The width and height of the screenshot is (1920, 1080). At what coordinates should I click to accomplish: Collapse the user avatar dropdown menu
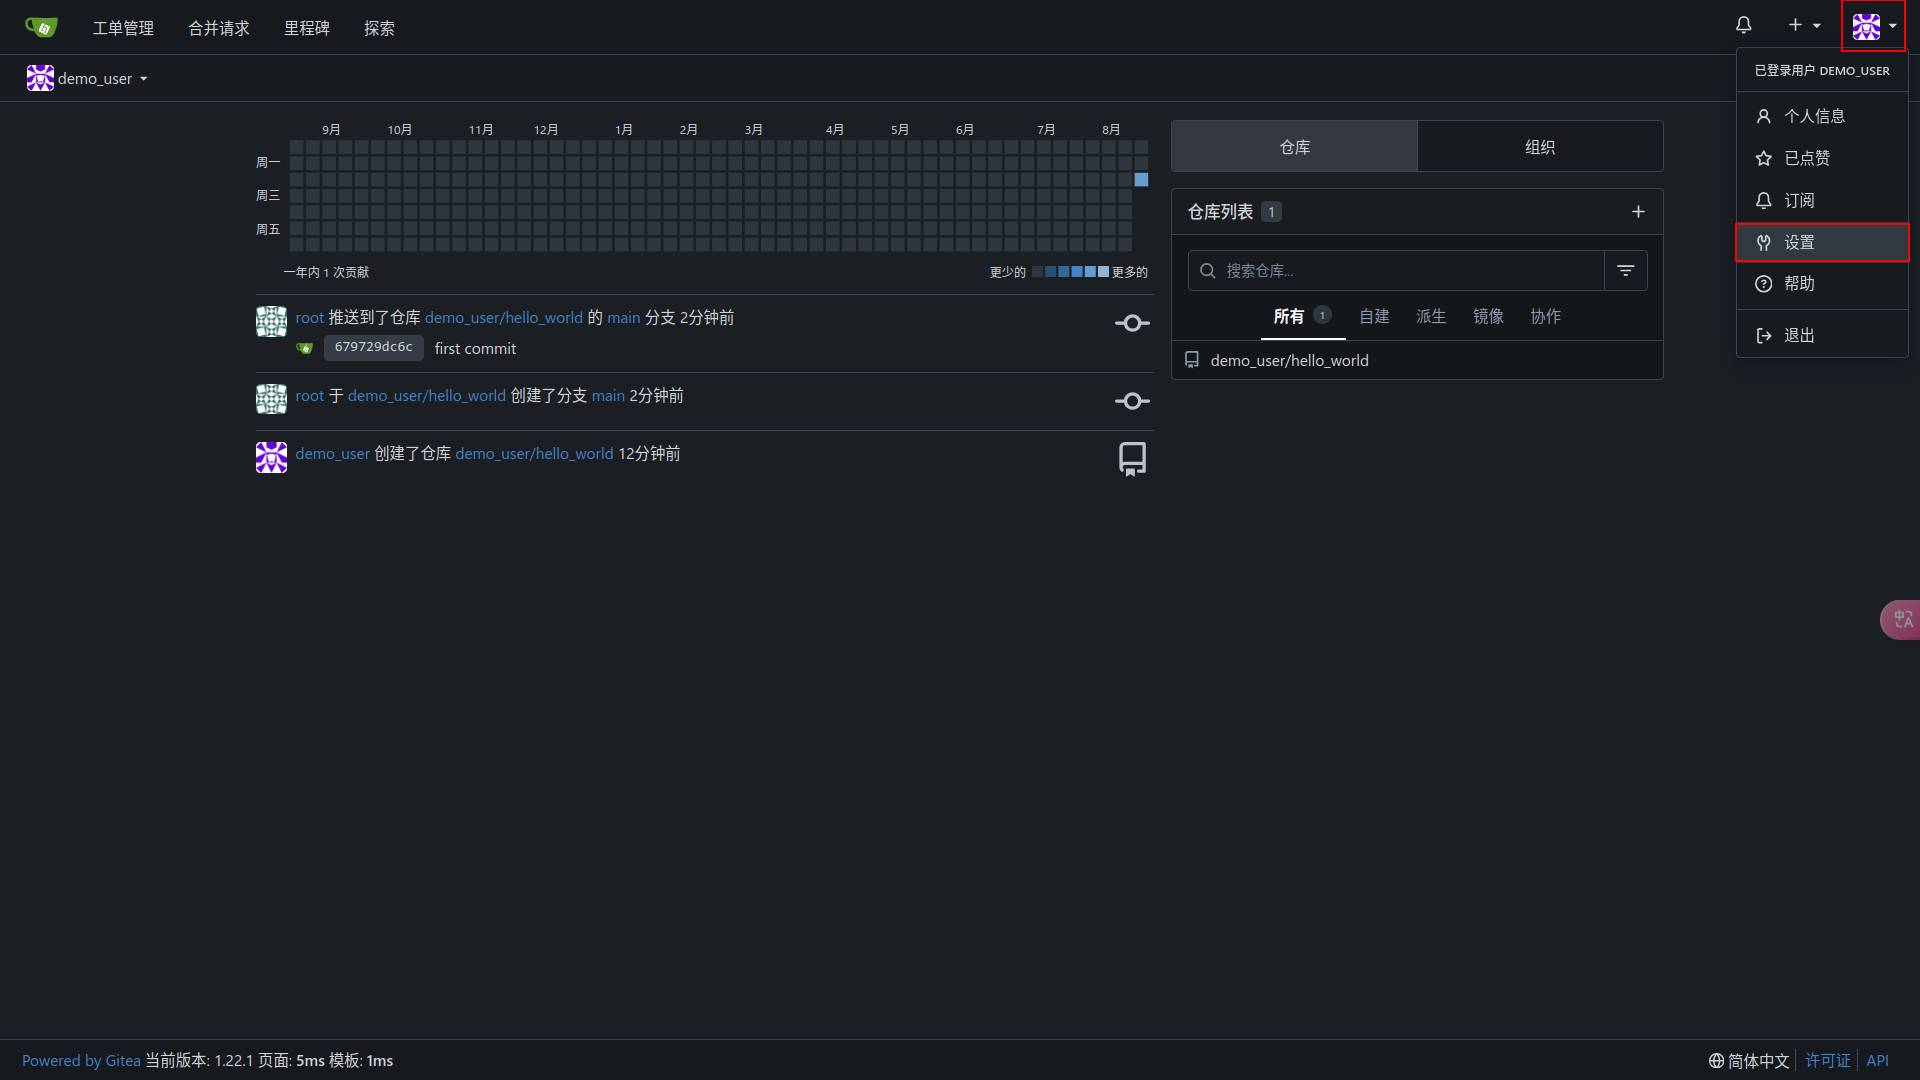(1873, 27)
